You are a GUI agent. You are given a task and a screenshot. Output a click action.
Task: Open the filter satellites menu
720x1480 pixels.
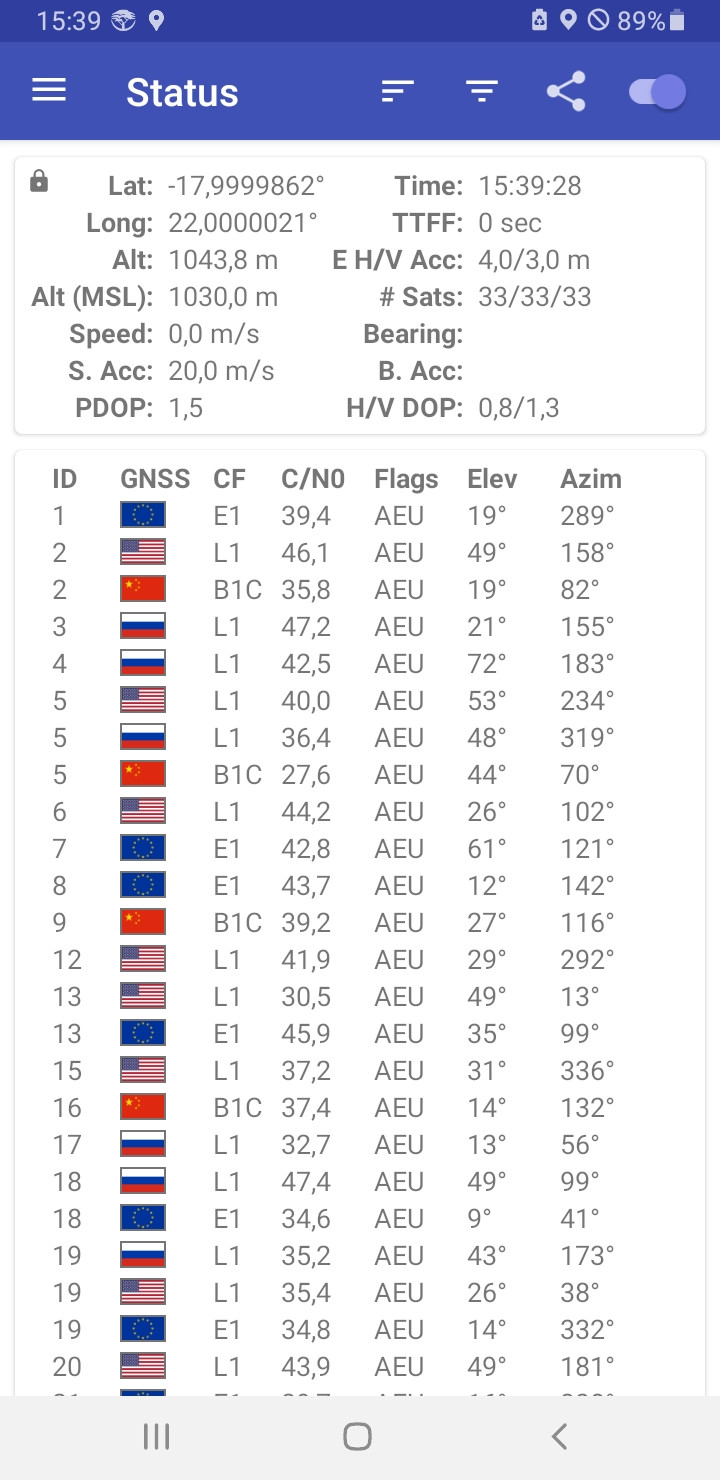click(x=482, y=92)
